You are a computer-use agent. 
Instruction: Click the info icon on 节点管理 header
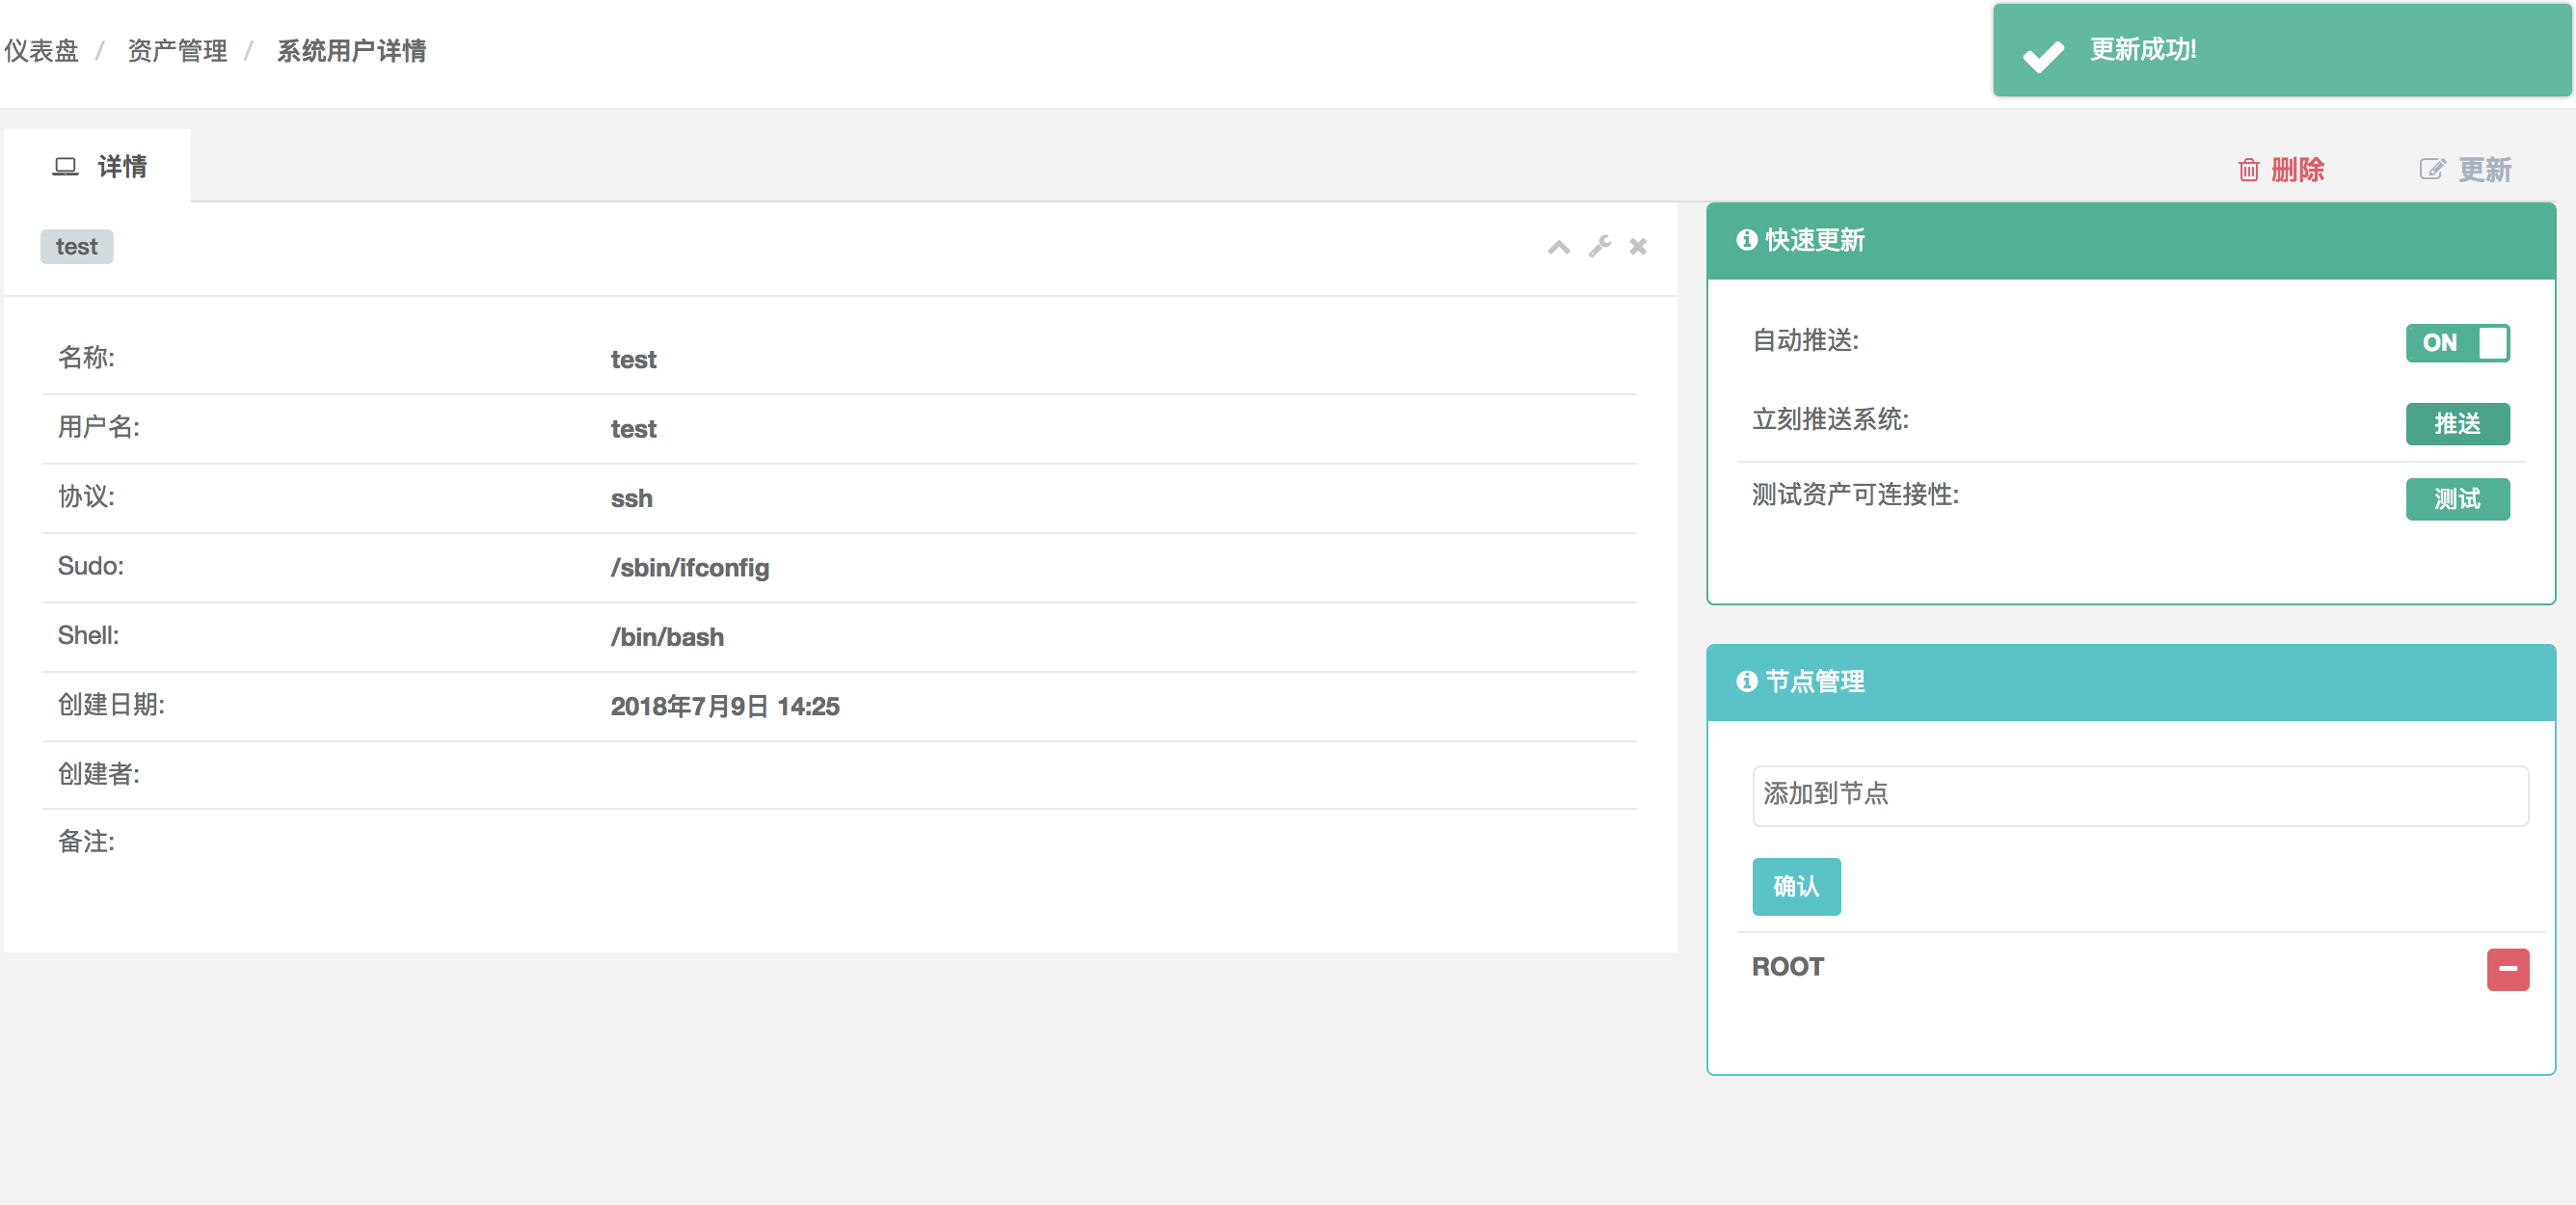(x=1747, y=681)
